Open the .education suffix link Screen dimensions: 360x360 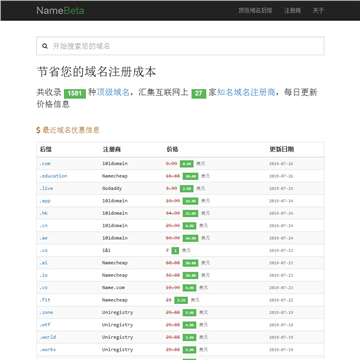coord(53,176)
